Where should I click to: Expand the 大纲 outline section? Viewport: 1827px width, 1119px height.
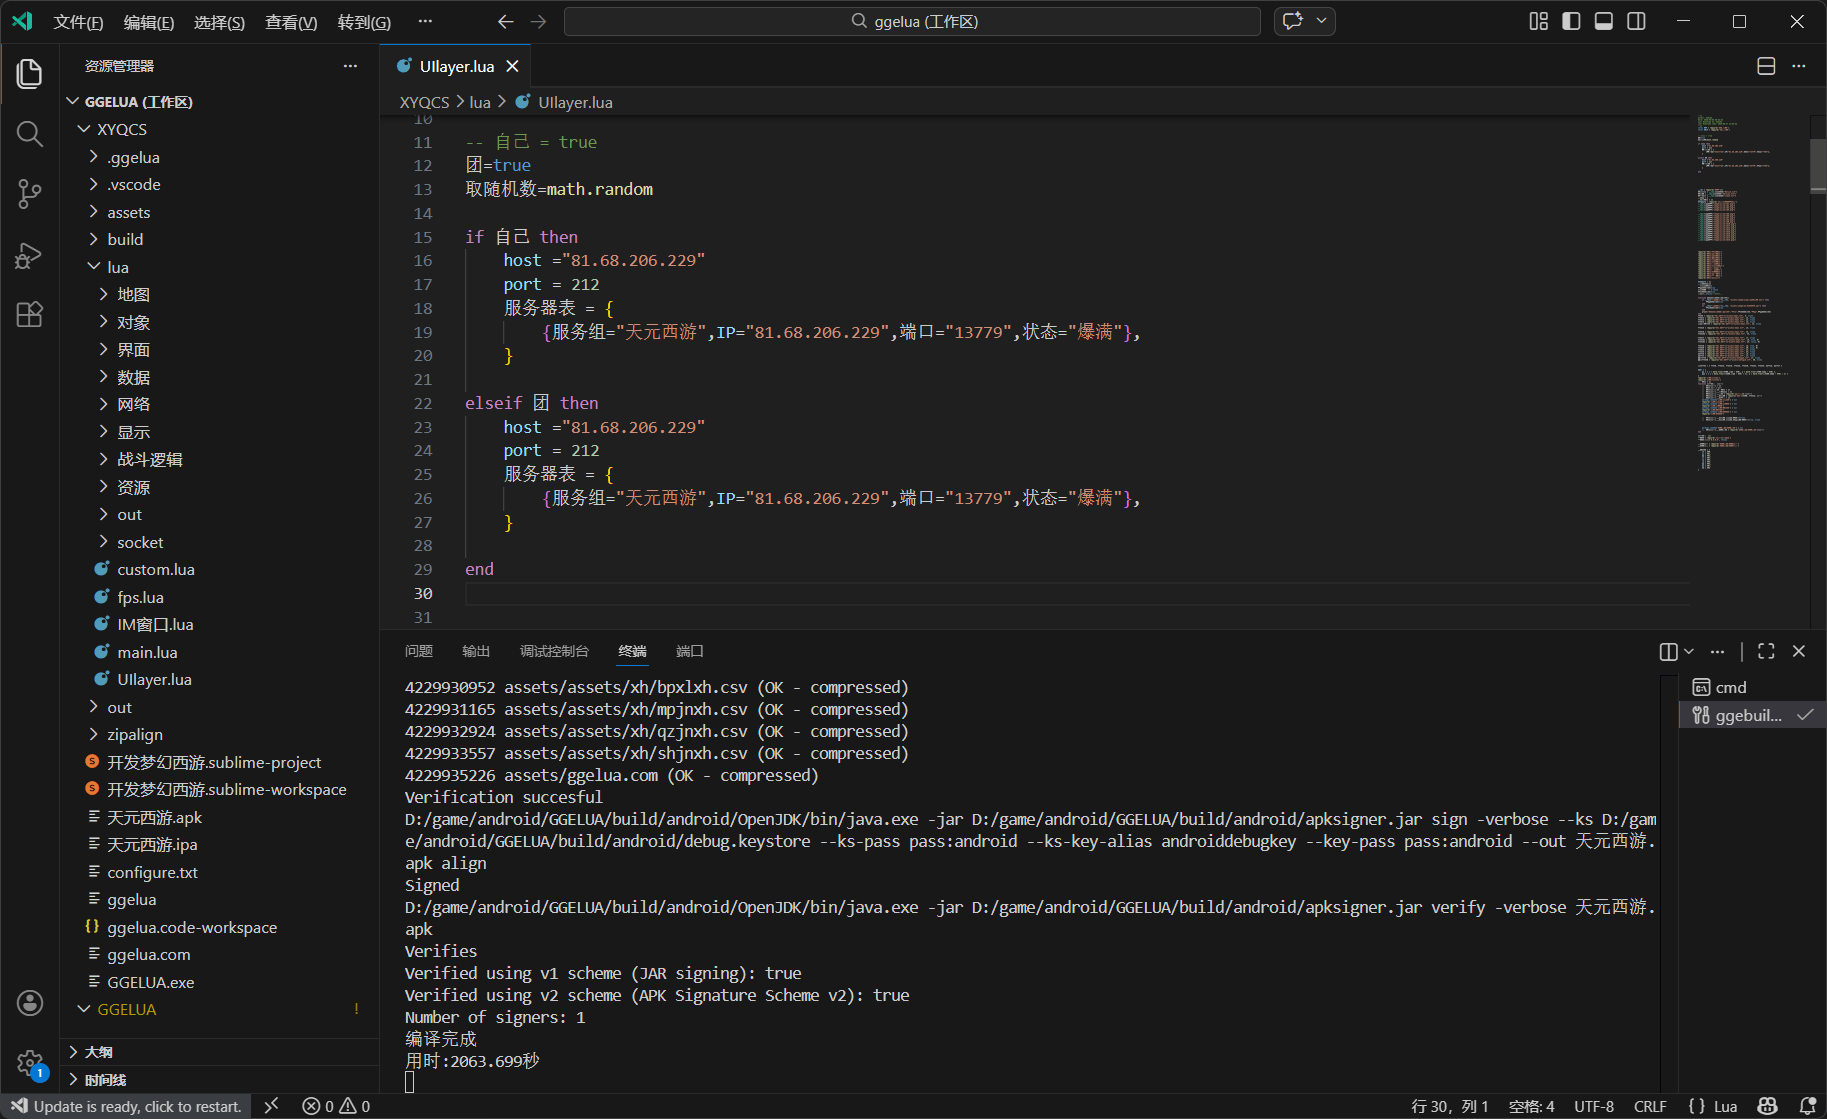click(98, 1052)
